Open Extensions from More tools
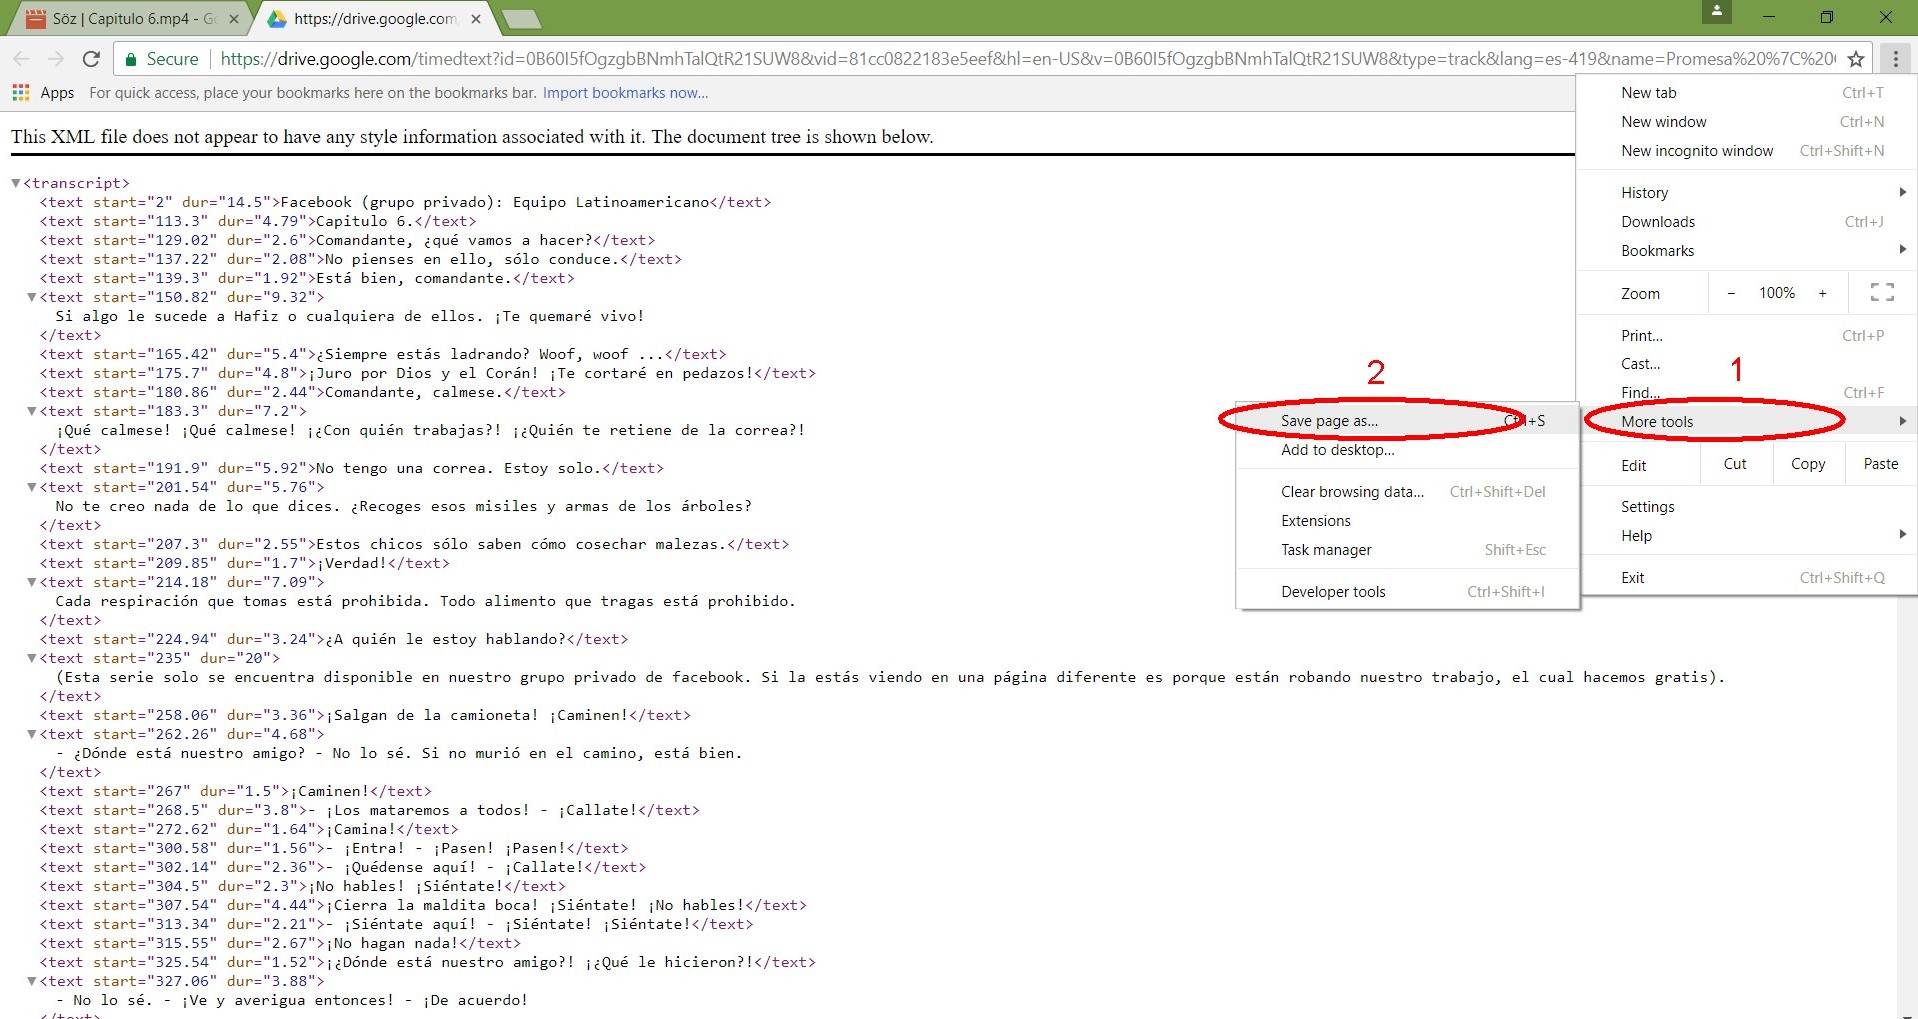Viewport: 1918px width, 1019px height. [1408, 521]
